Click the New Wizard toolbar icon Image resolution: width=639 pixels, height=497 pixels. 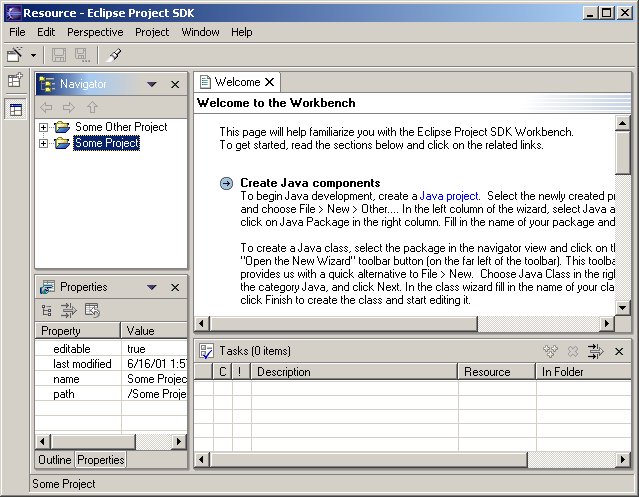(x=15, y=55)
